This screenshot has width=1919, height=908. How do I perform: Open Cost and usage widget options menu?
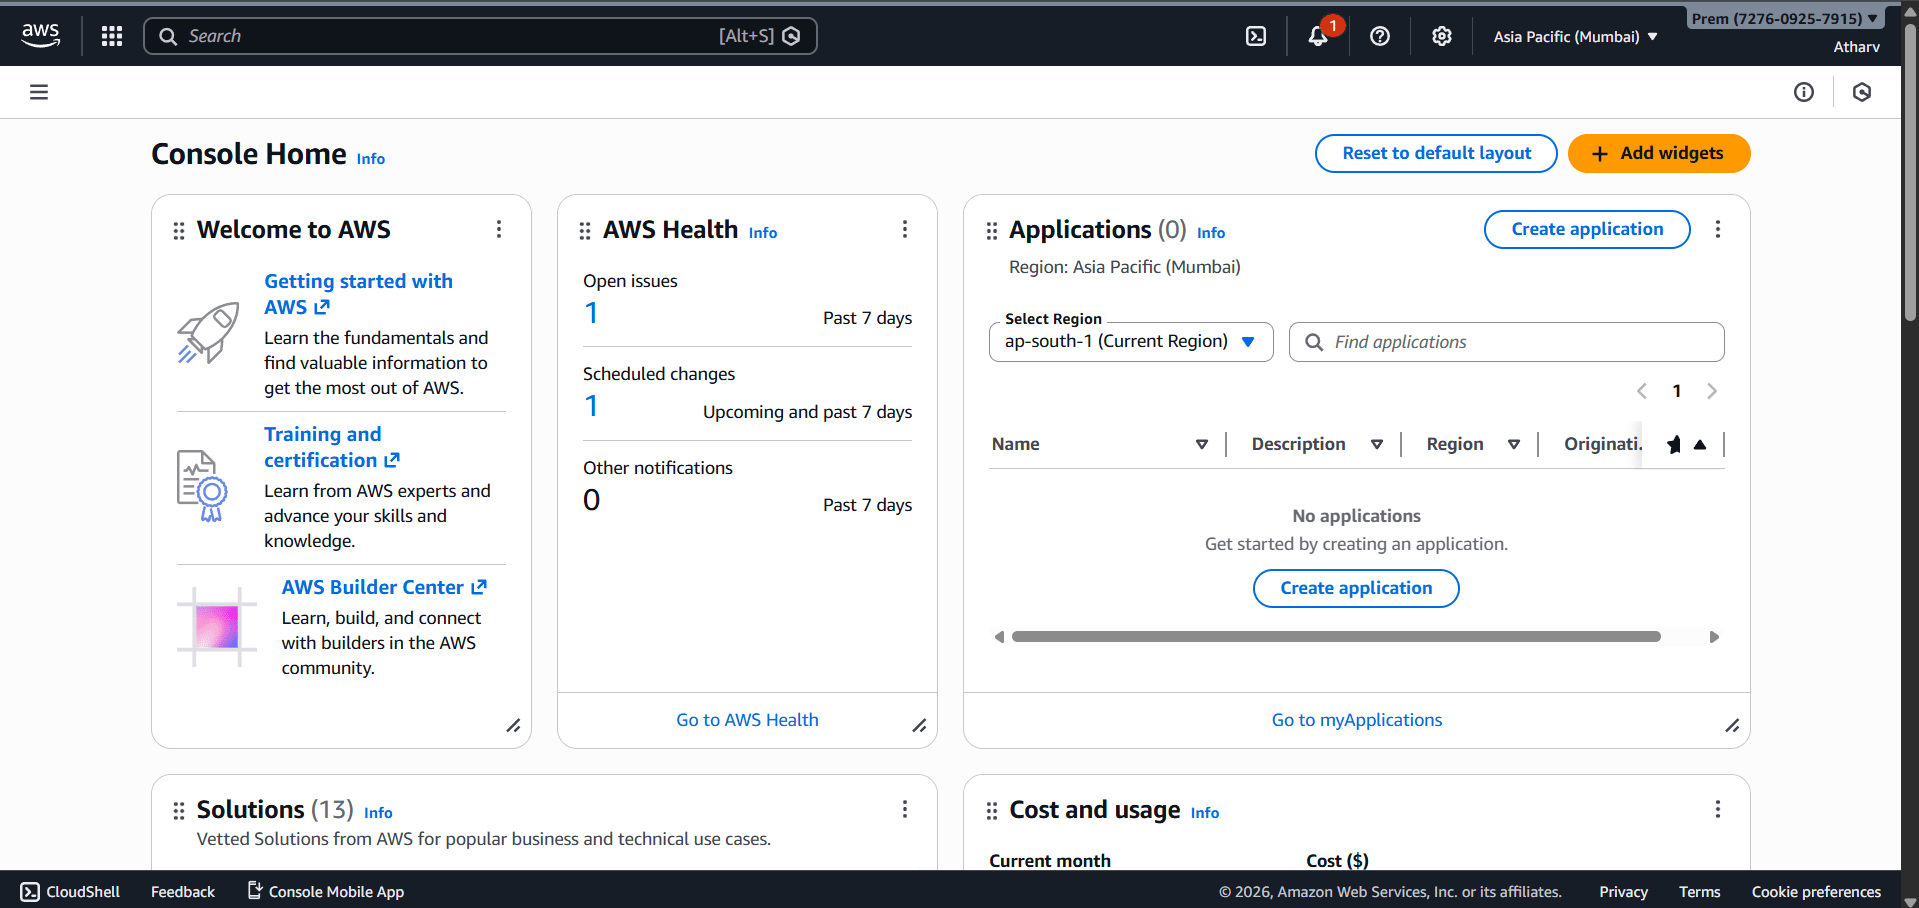point(1718,809)
